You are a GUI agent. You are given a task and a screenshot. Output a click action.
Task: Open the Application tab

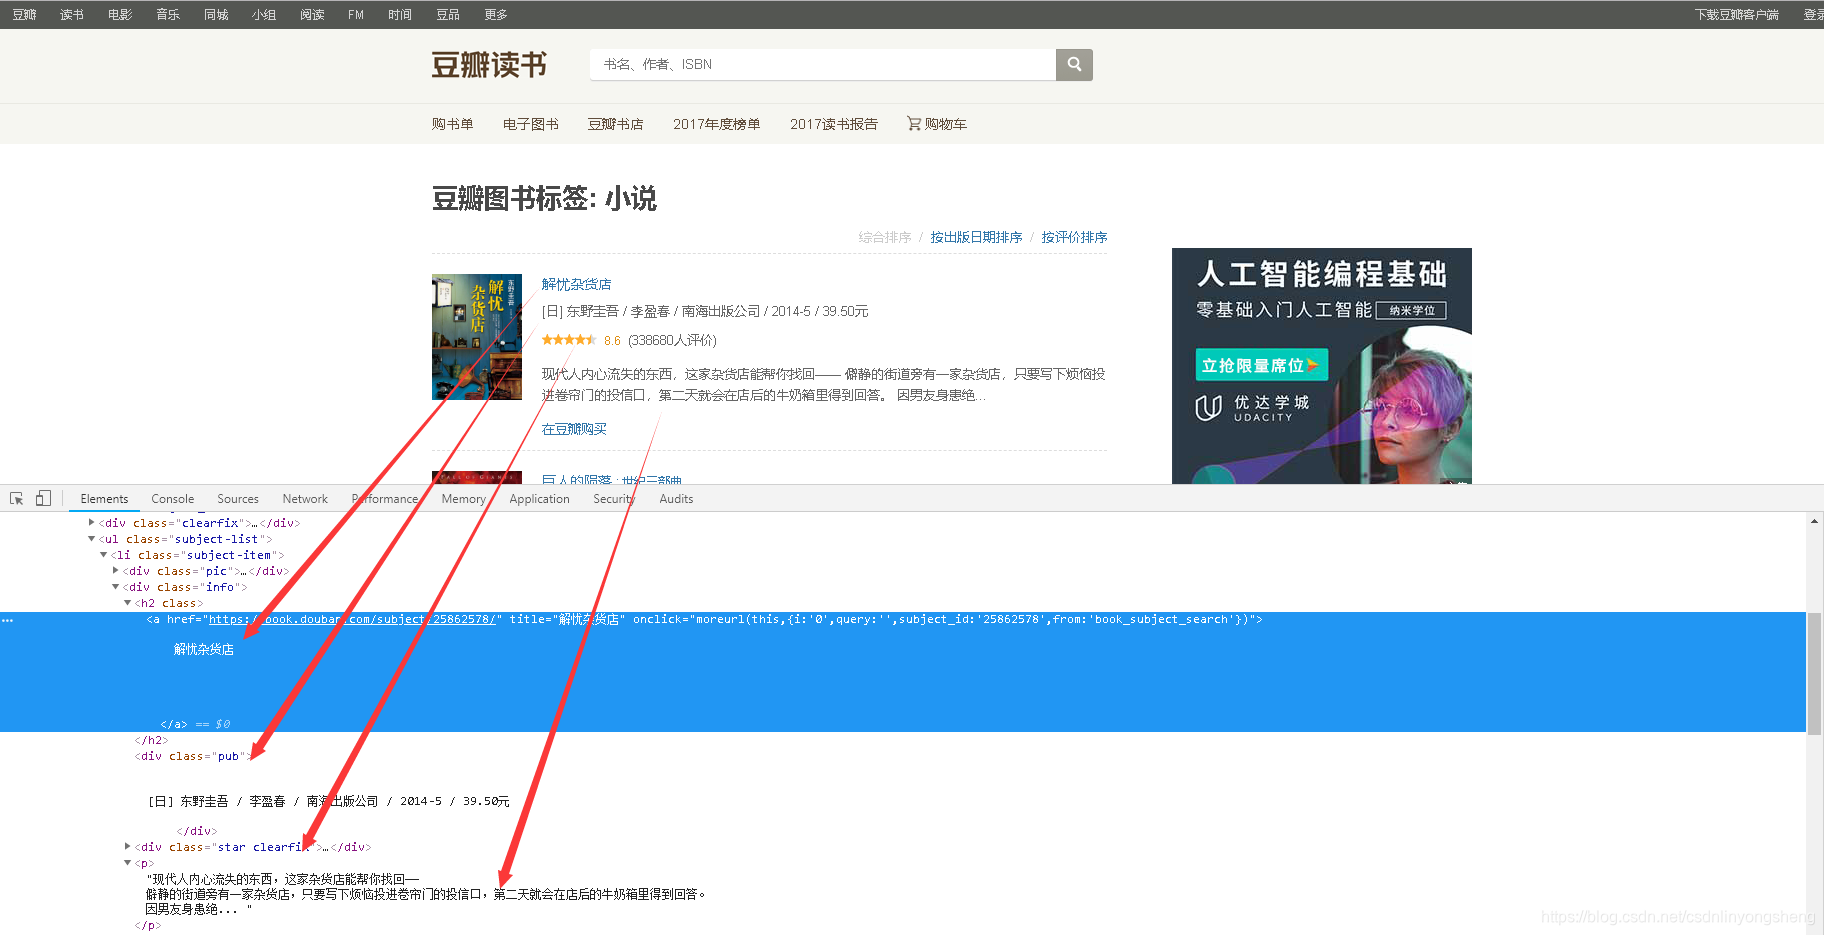(540, 499)
